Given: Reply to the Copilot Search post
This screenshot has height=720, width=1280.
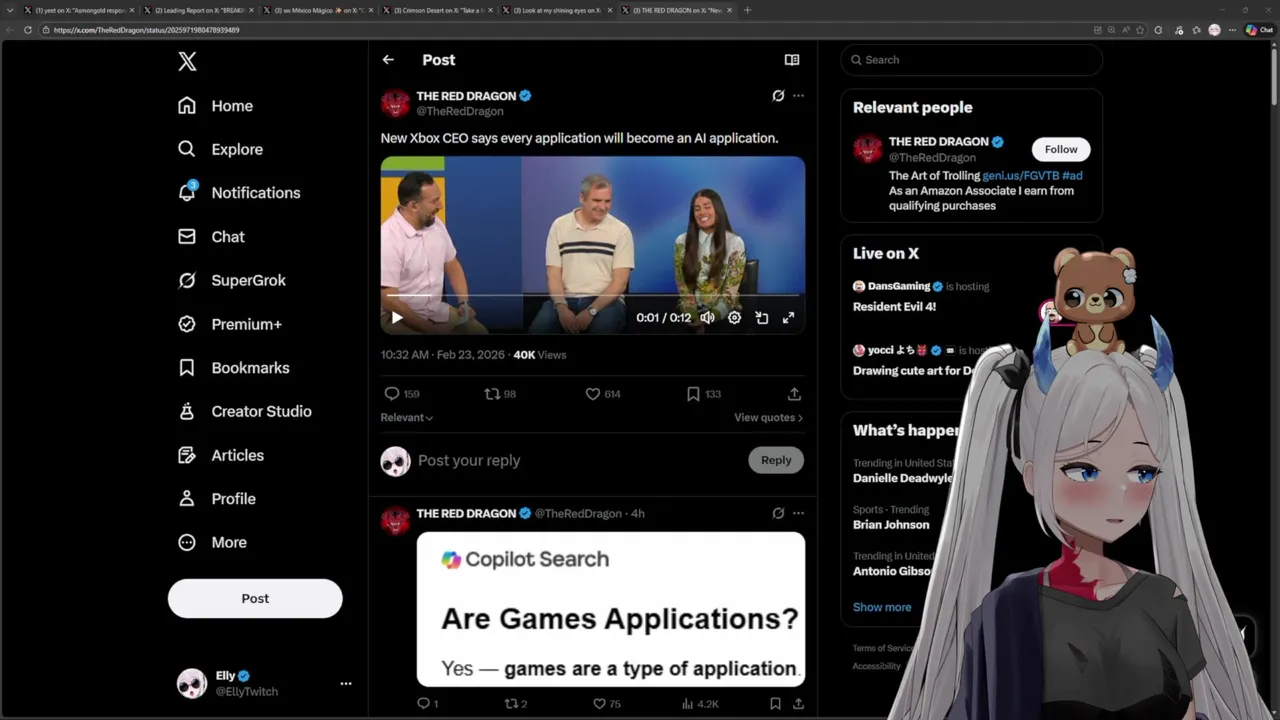Looking at the screenshot, I should (427, 704).
